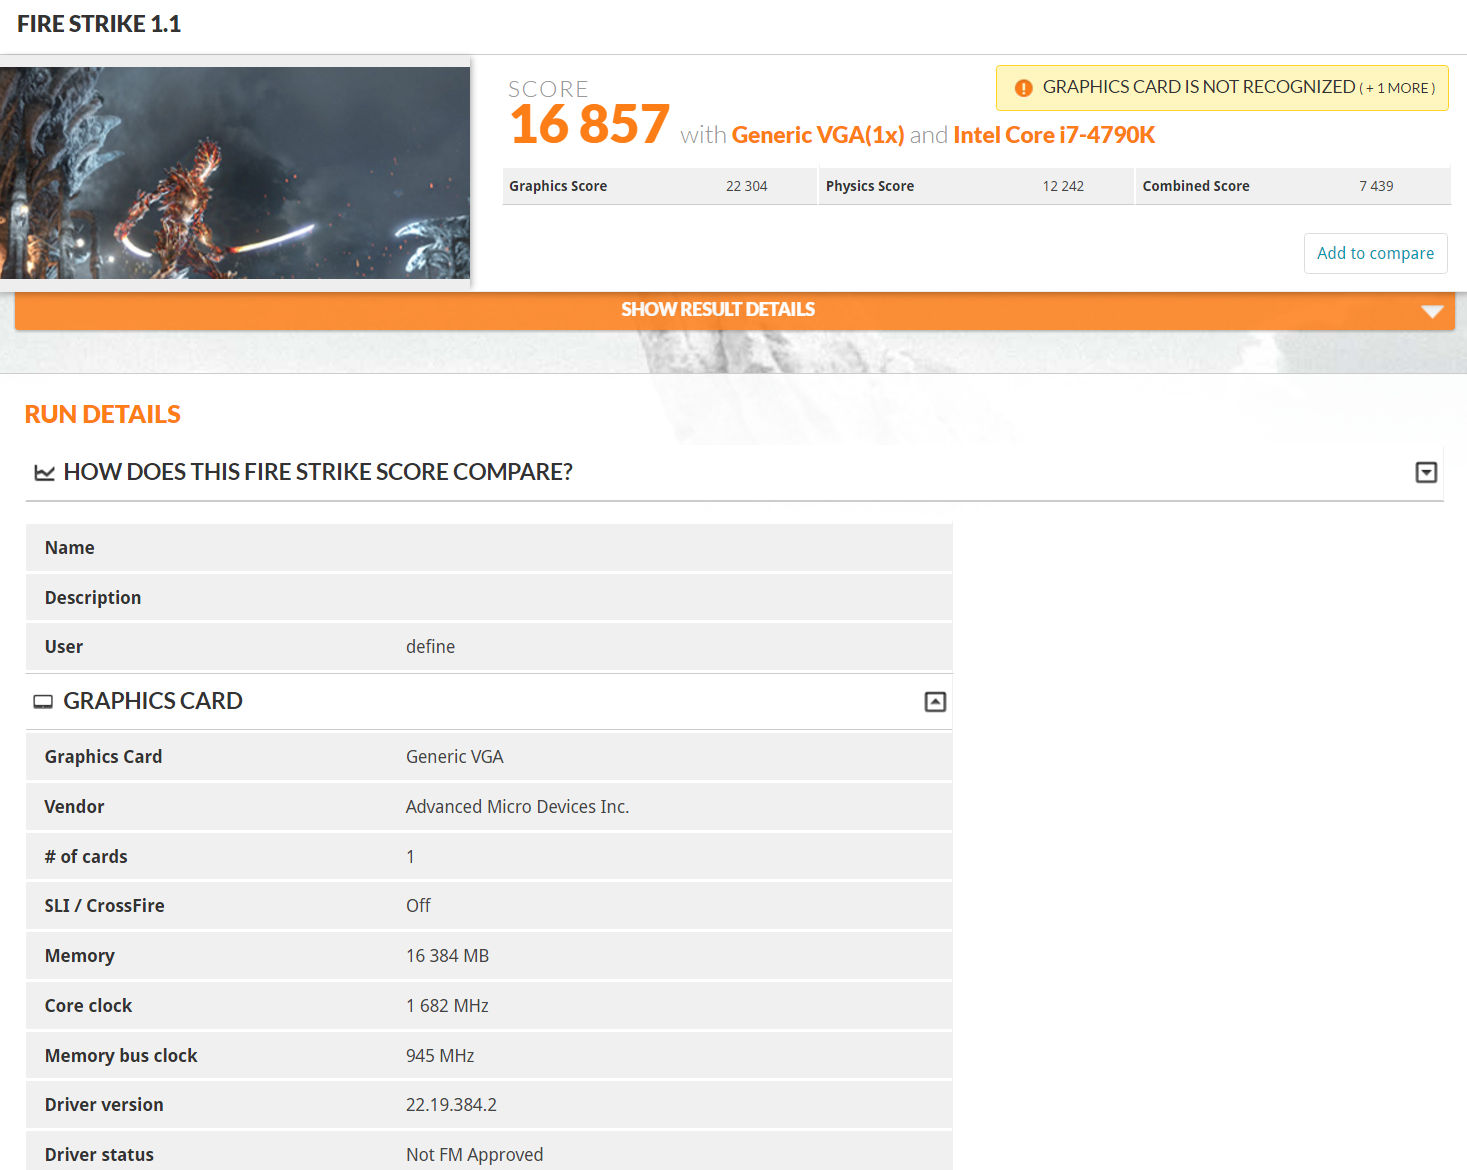The height and width of the screenshot is (1170, 1467).
Task: Click Advanced Micro Devices Inc. vendor value
Action: click(x=517, y=807)
